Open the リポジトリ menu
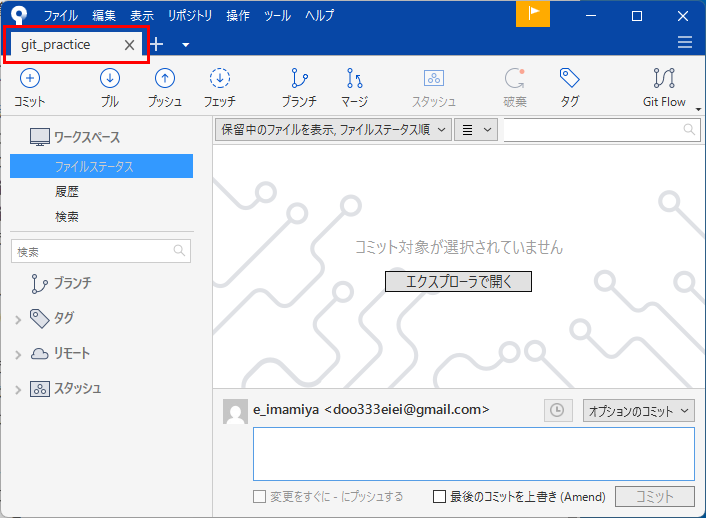 point(189,16)
